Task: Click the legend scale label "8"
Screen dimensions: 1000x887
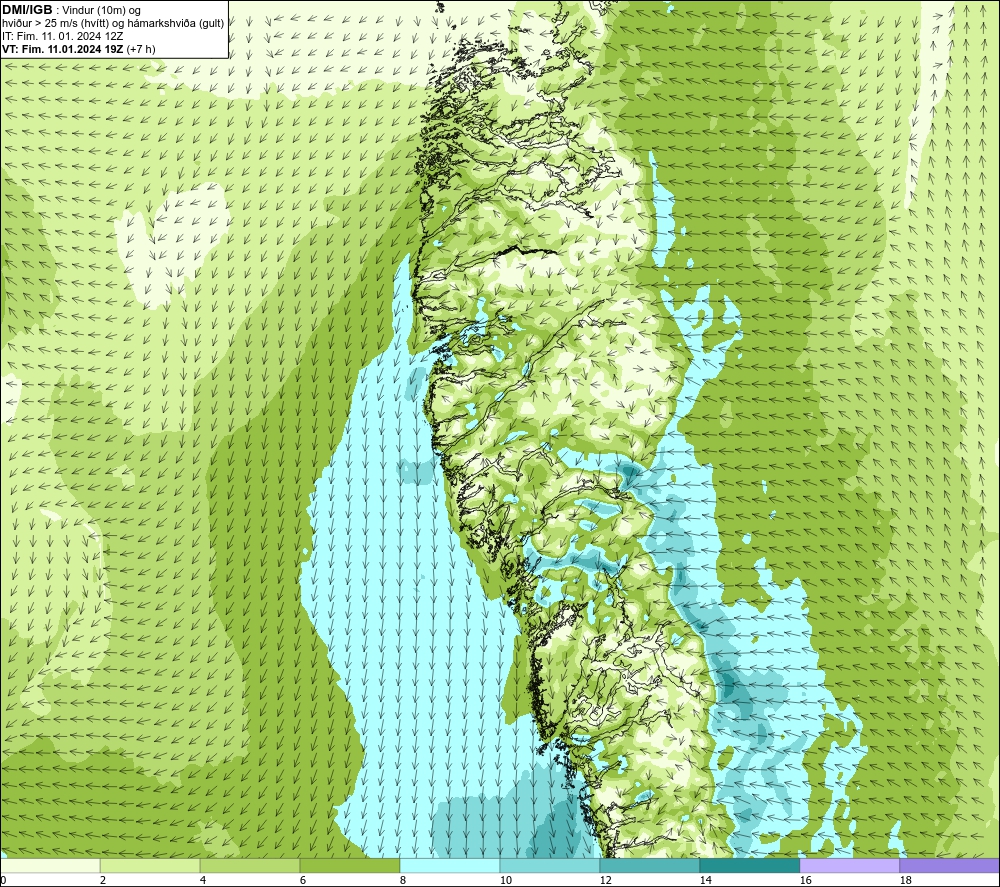Action: pyautogui.click(x=403, y=880)
